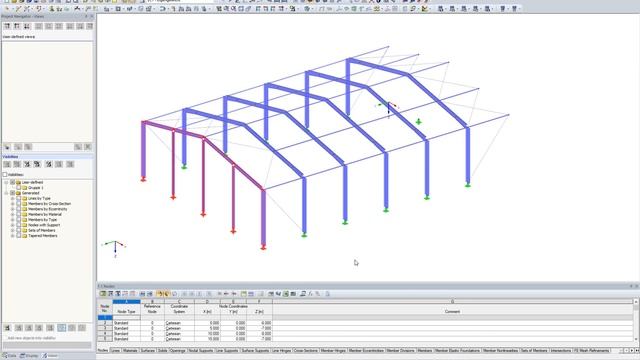This screenshot has height=360, width=640.
Task: Expand the Lines by Type node
Action: click(x=13, y=198)
